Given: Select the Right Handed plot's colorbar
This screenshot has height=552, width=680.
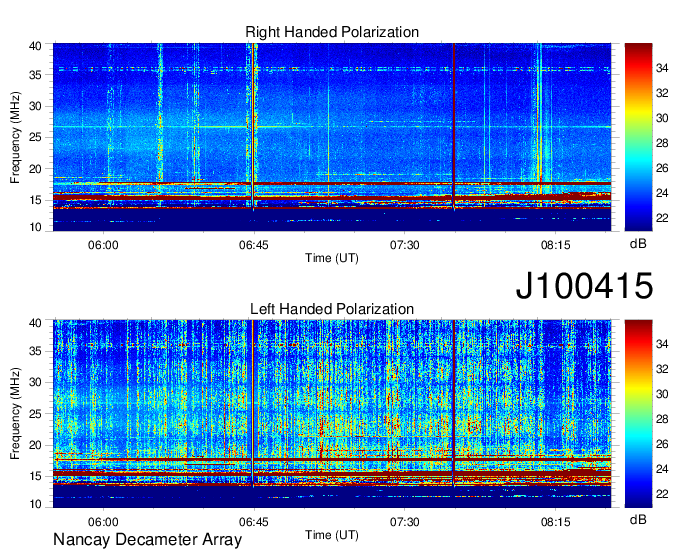Looking at the screenshot, I should pos(638,137).
